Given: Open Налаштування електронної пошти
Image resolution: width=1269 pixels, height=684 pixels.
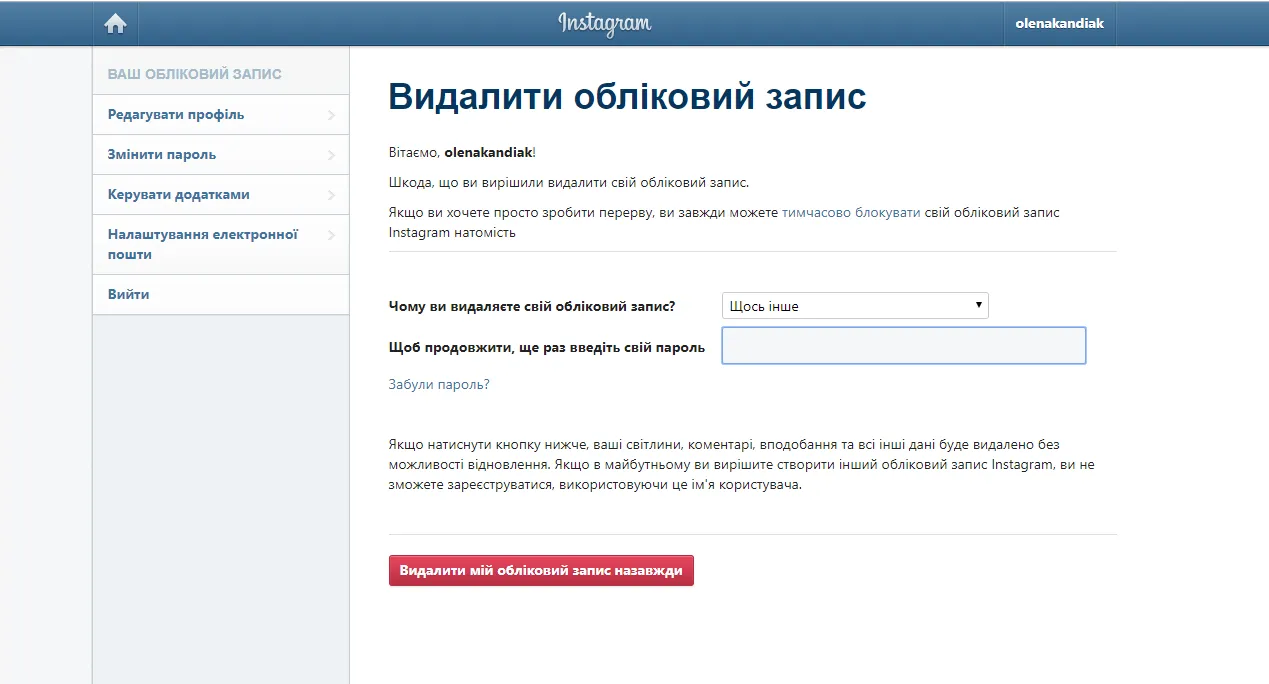Looking at the screenshot, I should tap(221, 245).
